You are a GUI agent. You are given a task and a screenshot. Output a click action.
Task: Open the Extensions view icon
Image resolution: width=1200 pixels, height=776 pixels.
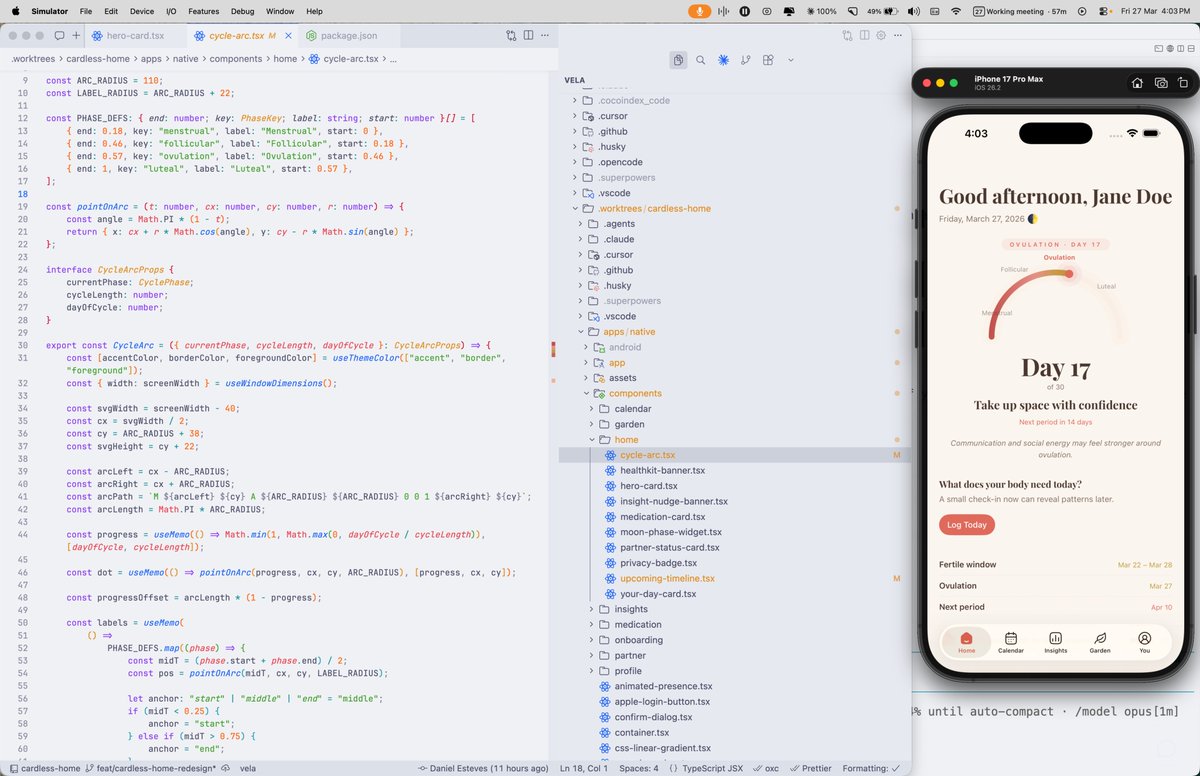tap(768, 60)
